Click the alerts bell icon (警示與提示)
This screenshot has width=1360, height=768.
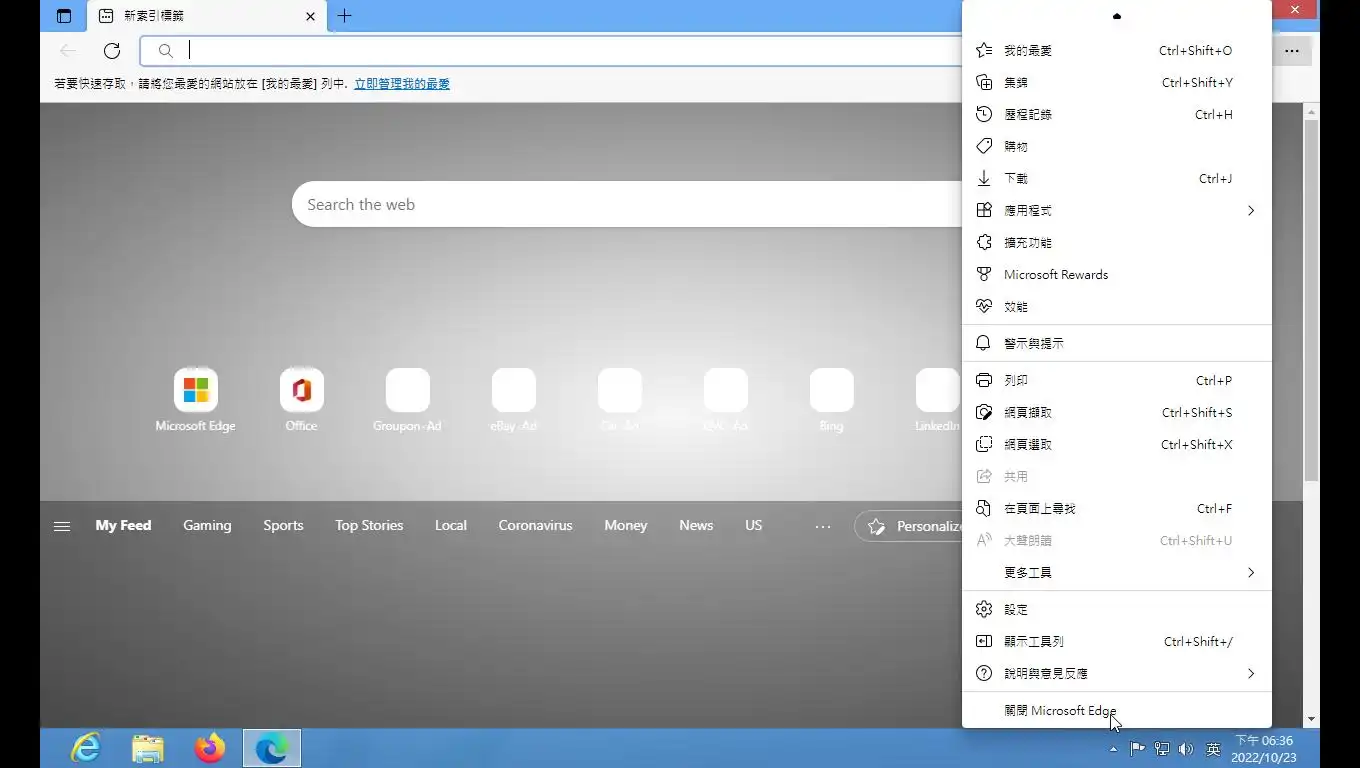tap(984, 343)
